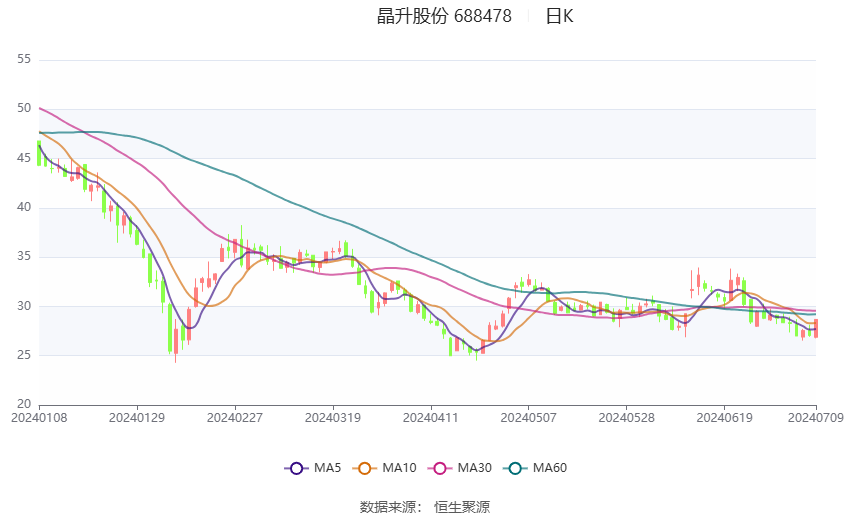This screenshot has width=850, height=517.
Task: Click the x-axis date 20240227
Action: [235, 418]
